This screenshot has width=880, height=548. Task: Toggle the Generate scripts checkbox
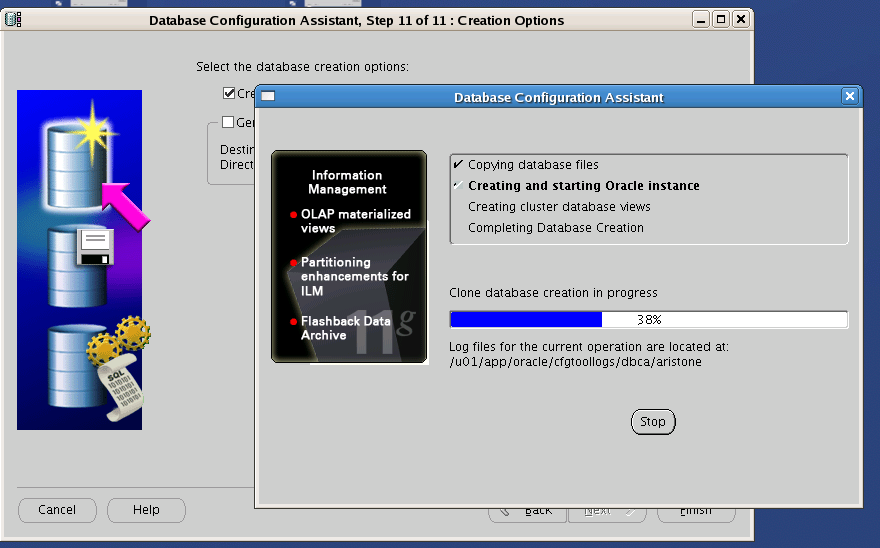(228, 122)
